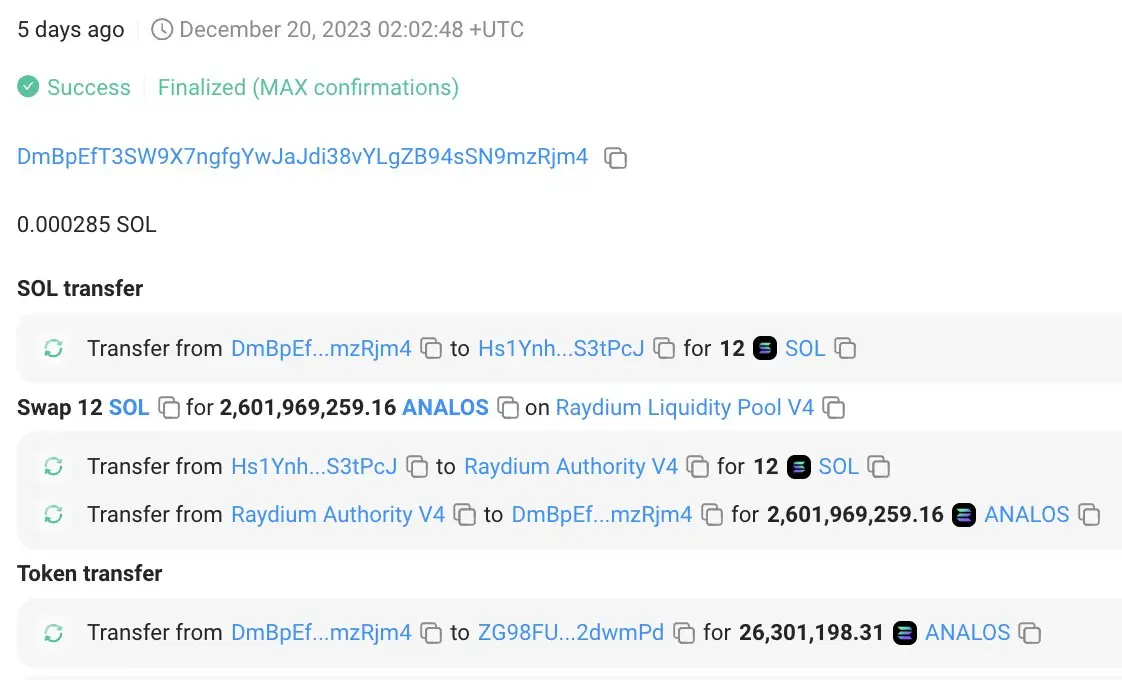Select the '5 days ago' age text
Viewport: 1122px width, 680px height.
click(x=71, y=29)
